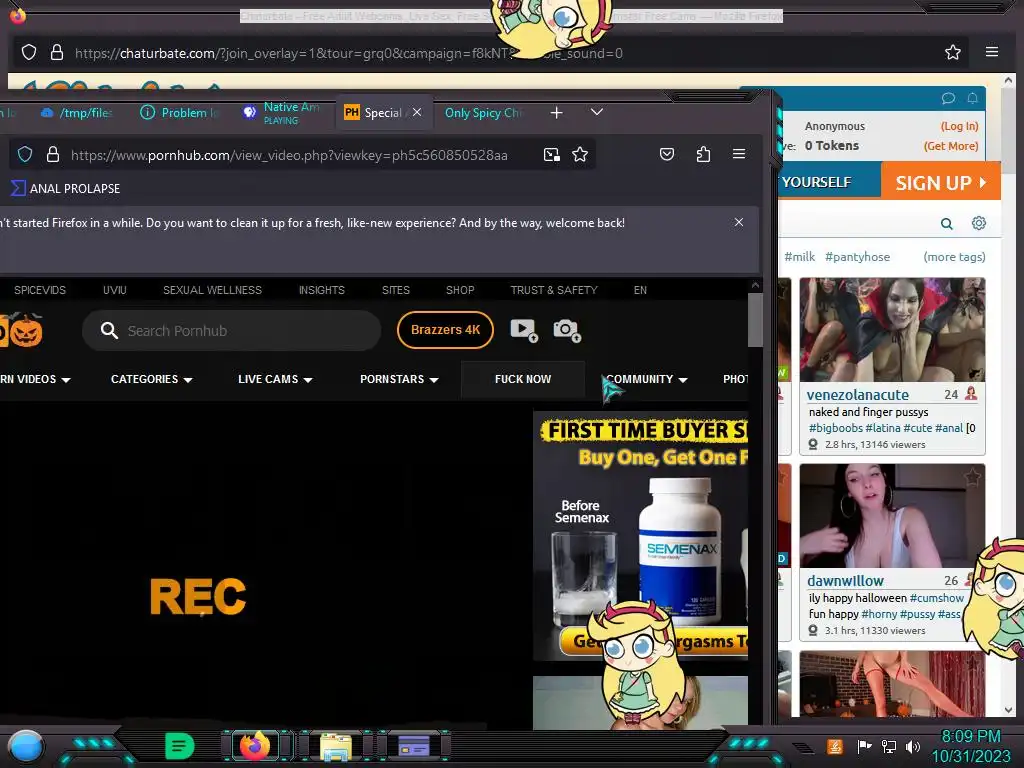Open front Firefox window application menu
1024x768 pixels.
(x=739, y=154)
